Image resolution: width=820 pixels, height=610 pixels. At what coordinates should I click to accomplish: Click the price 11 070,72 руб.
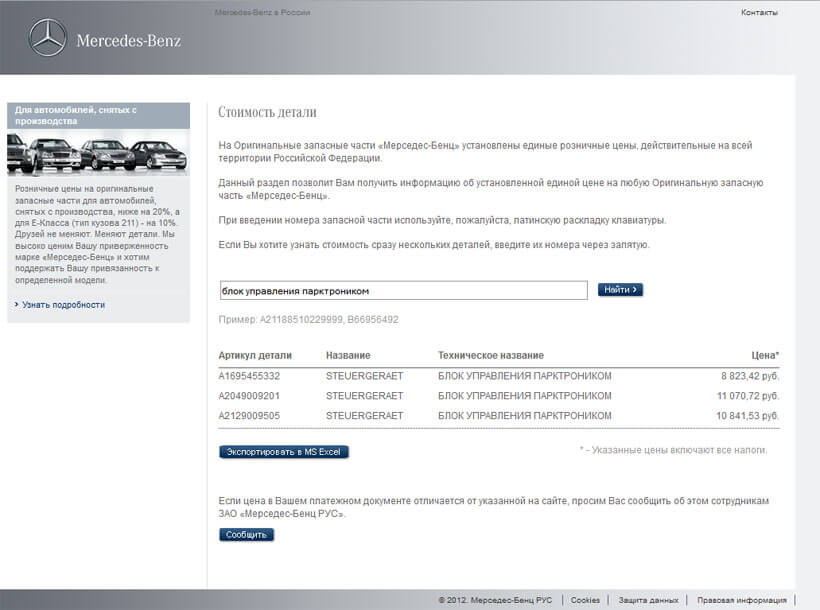click(x=748, y=396)
